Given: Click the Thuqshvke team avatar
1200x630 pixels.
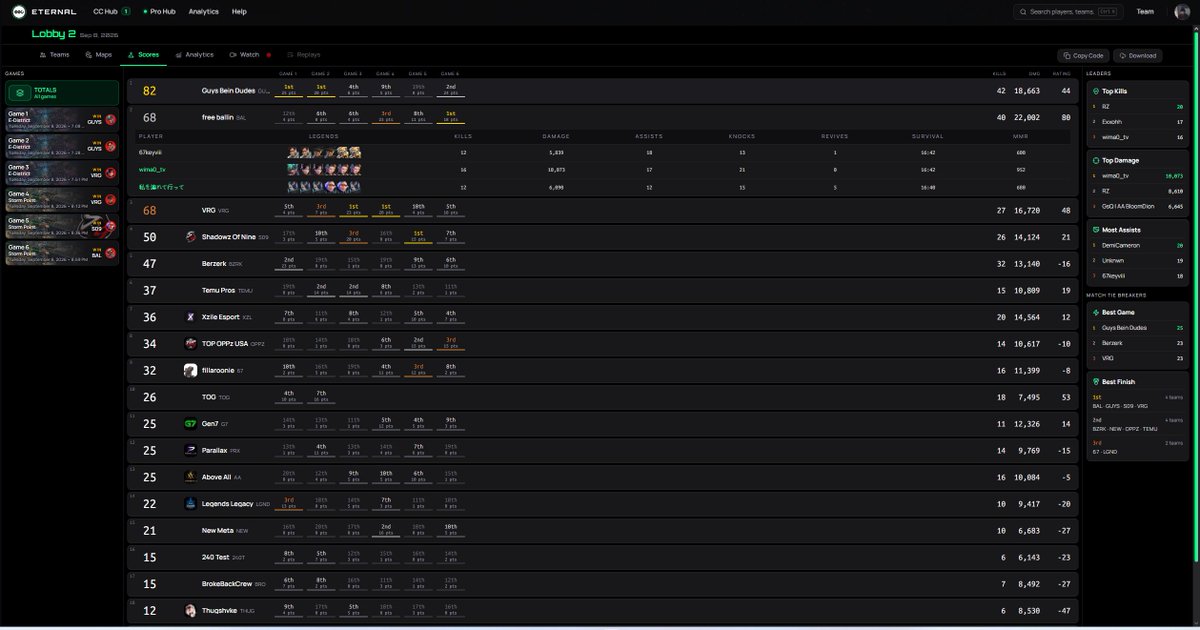Looking at the screenshot, I should coord(190,610).
